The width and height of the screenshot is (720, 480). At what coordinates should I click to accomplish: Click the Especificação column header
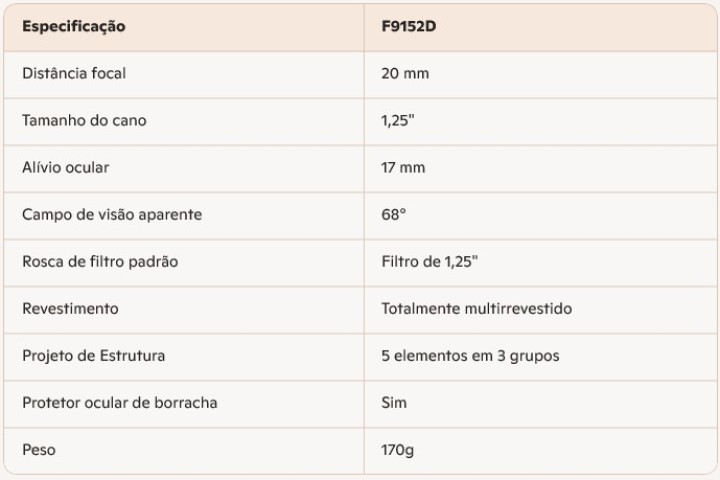(x=74, y=27)
